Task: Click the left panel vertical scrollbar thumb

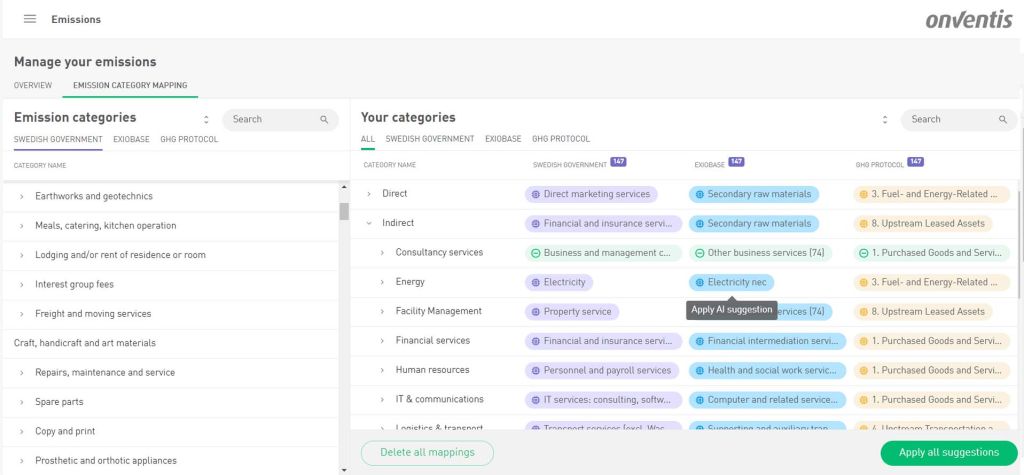Action: coord(344,211)
